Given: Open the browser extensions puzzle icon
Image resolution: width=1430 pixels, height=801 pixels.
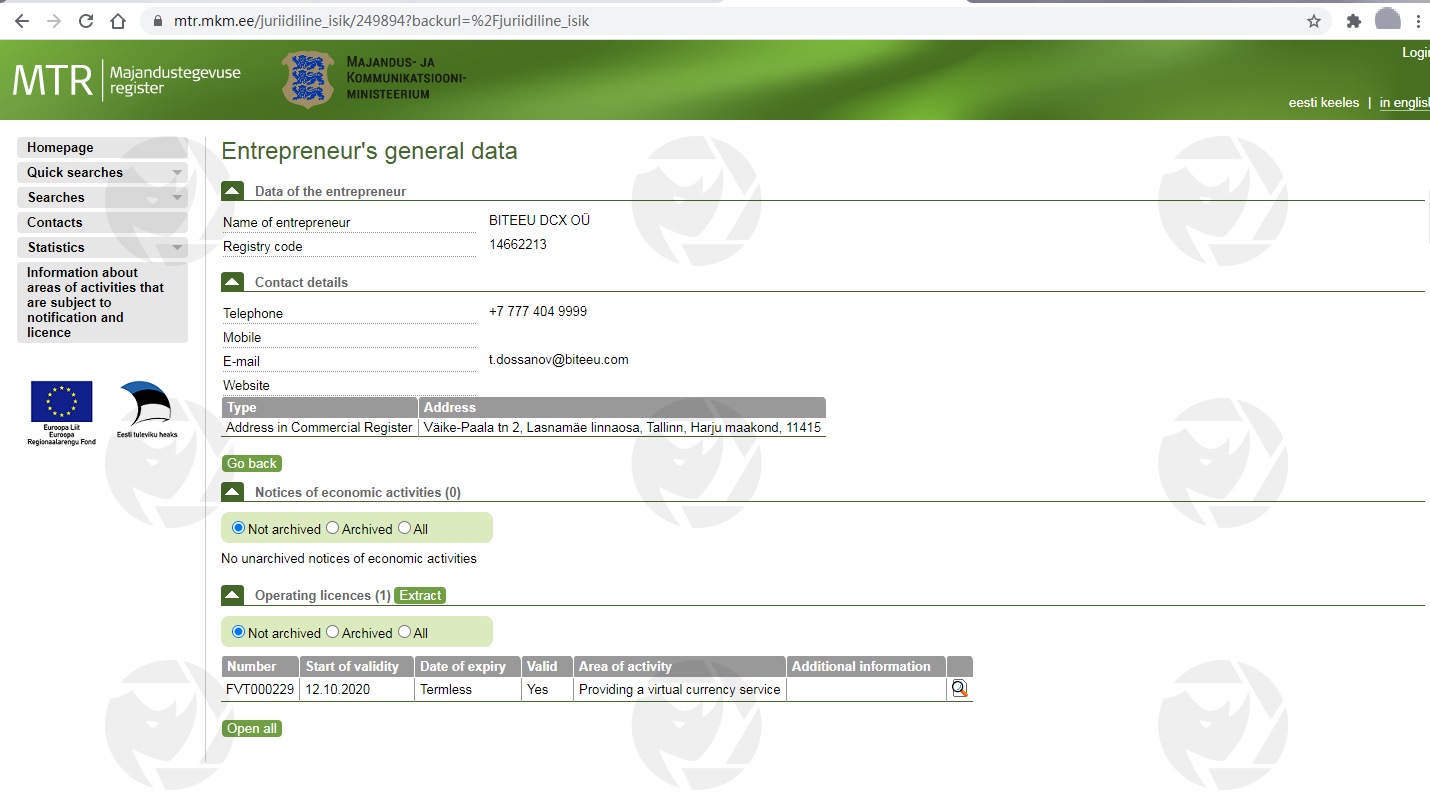Looking at the screenshot, I should (x=1354, y=21).
